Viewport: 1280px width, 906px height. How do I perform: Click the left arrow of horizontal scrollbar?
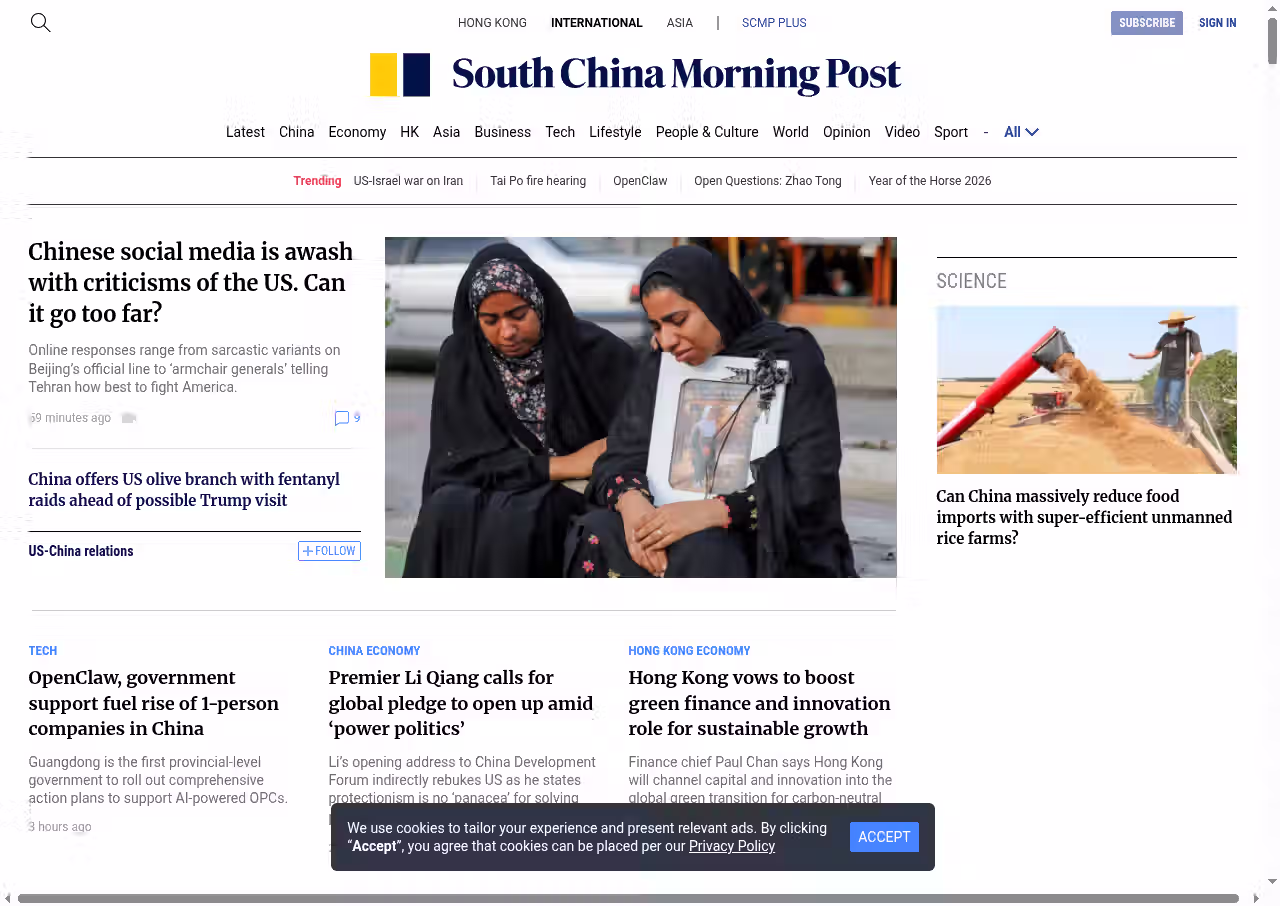8,898
